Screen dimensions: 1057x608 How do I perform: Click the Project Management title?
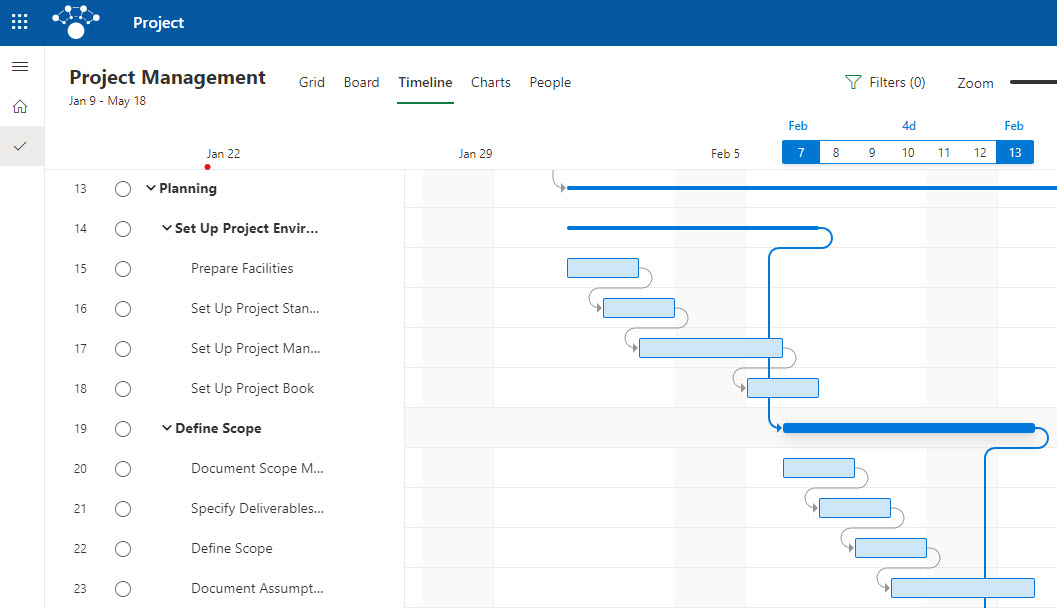click(x=166, y=77)
